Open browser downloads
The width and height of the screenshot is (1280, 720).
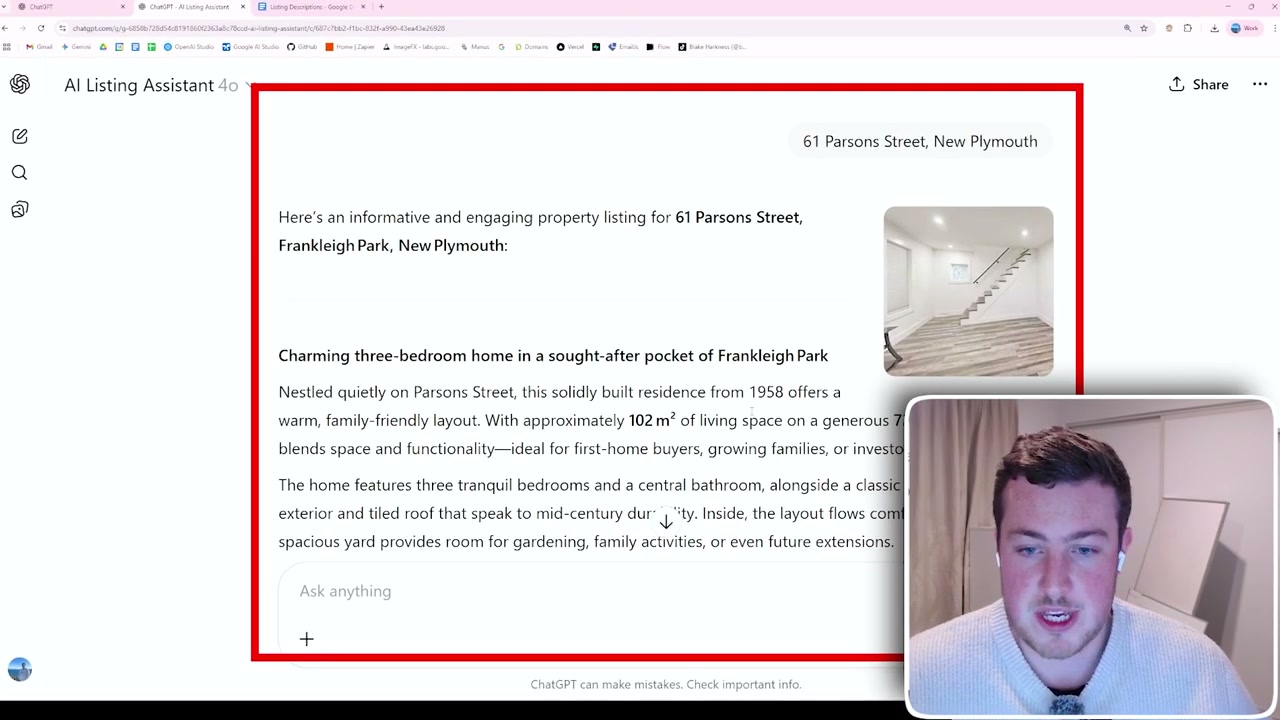click(1214, 28)
